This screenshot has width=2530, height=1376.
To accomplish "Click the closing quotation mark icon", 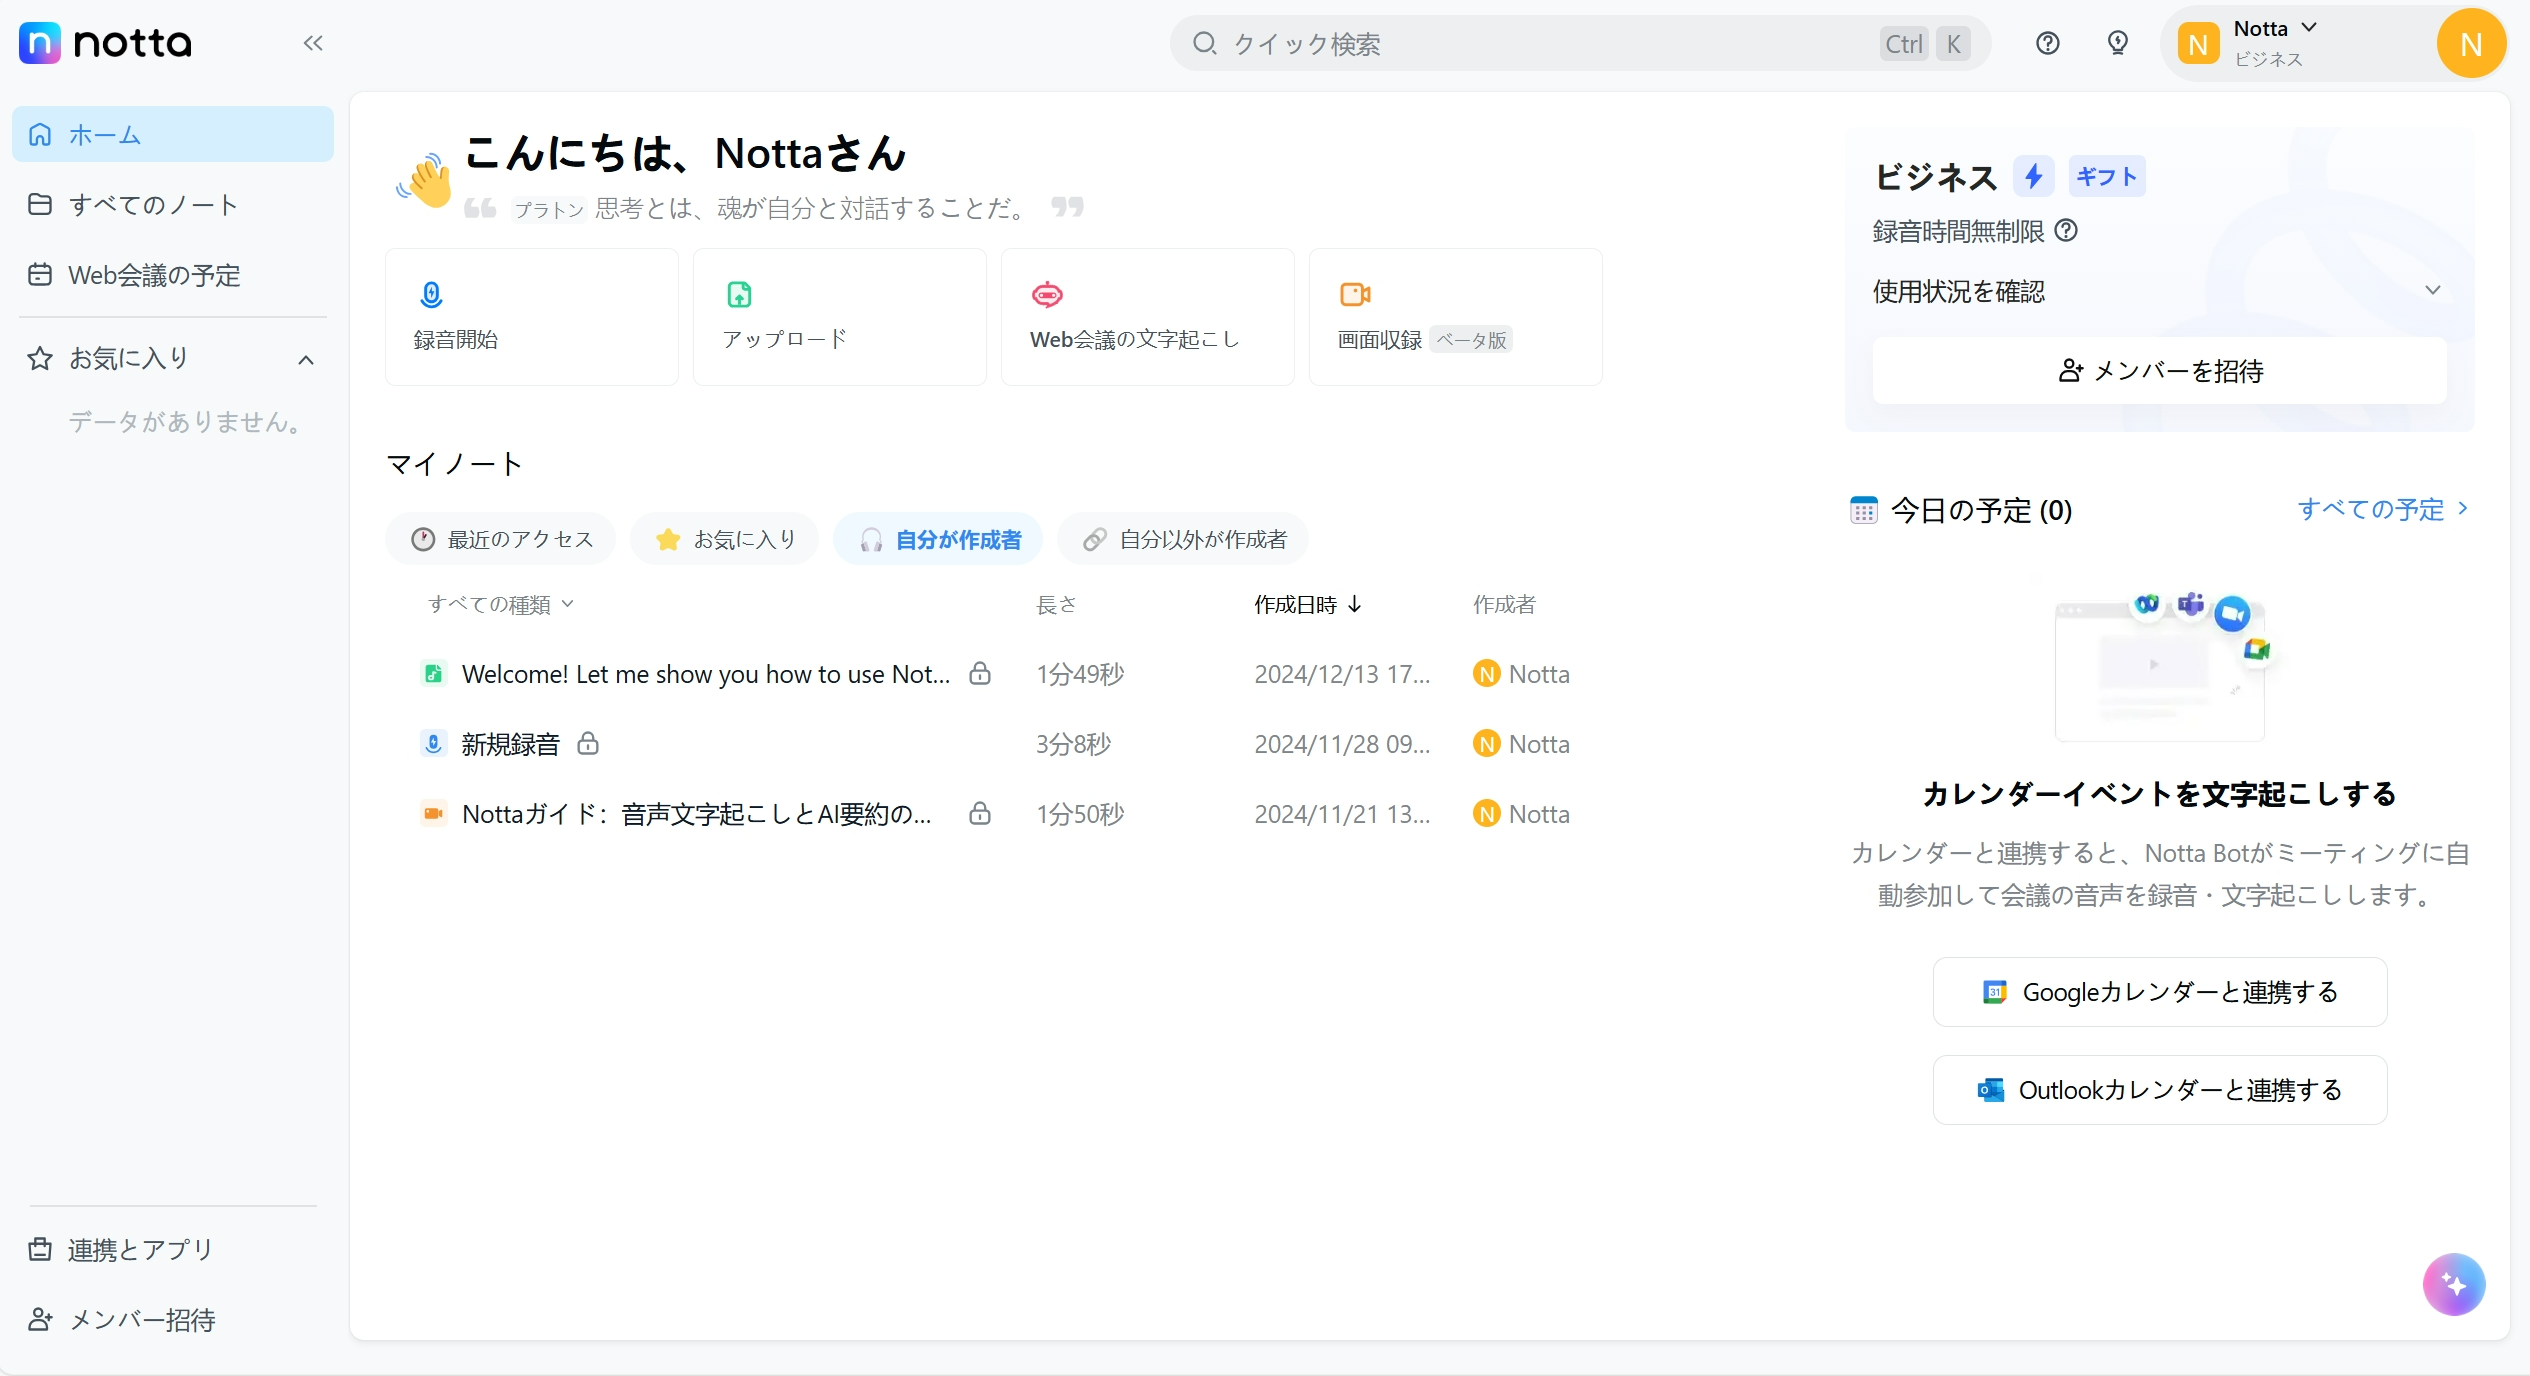I will [1067, 207].
